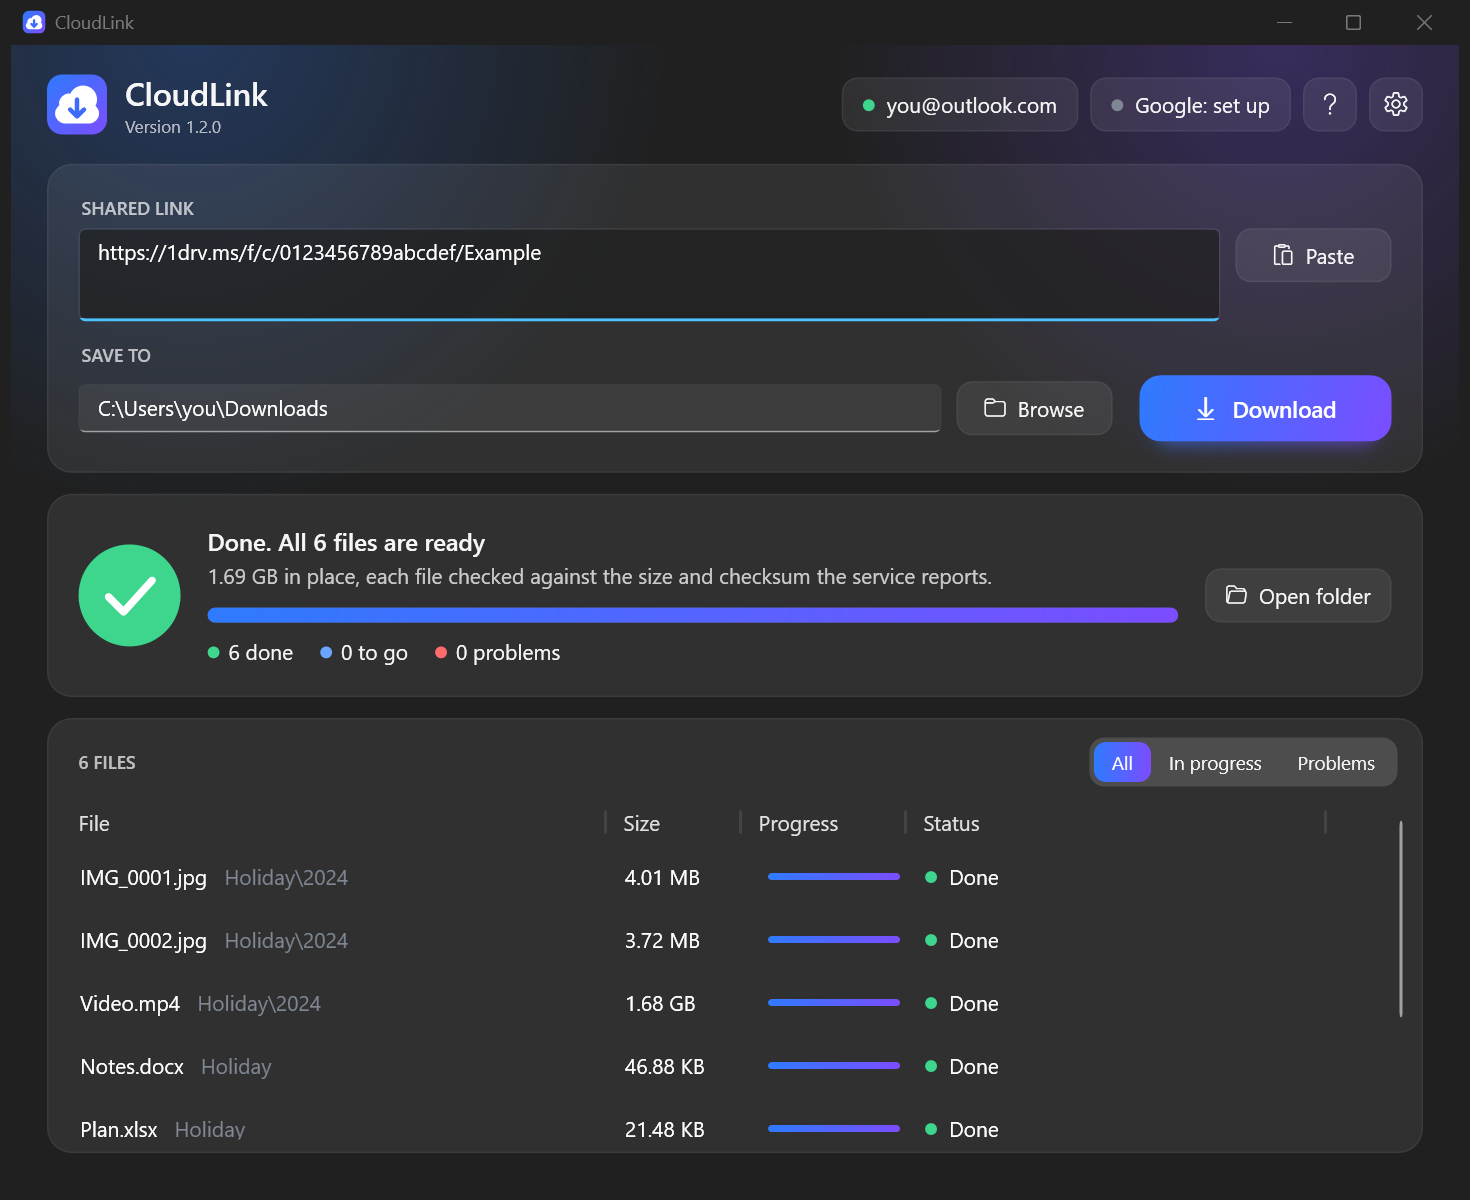Image resolution: width=1470 pixels, height=1200 pixels.
Task: Select the Video.mp4 file name
Action: 130,1004
